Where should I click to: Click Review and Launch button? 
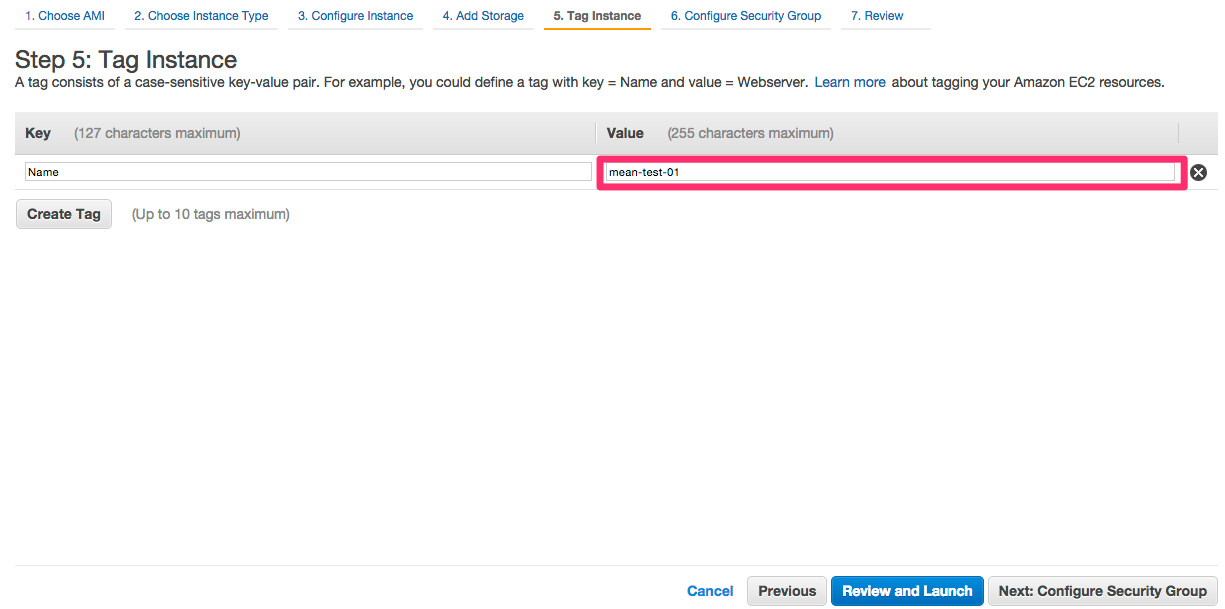907,591
